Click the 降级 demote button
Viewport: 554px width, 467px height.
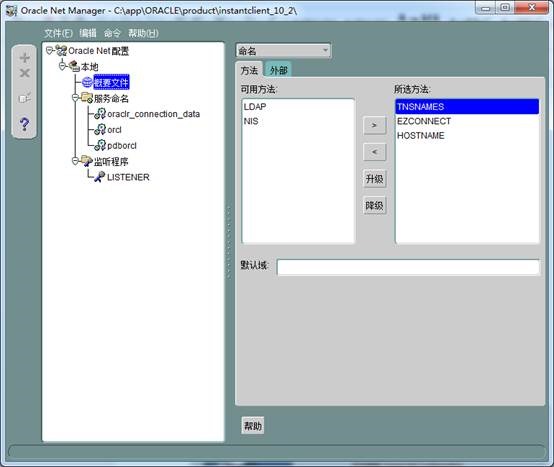click(x=375, y=206)
